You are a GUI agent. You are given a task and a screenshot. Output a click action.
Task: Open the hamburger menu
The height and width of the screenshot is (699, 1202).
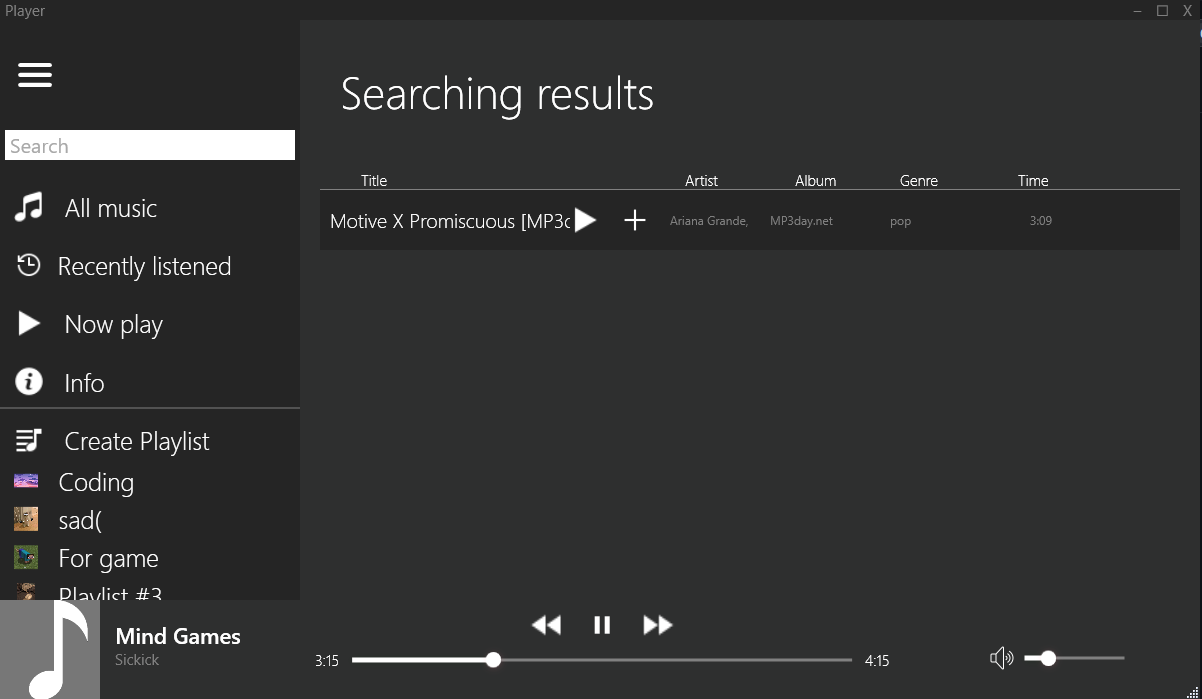tap(35, 75)
